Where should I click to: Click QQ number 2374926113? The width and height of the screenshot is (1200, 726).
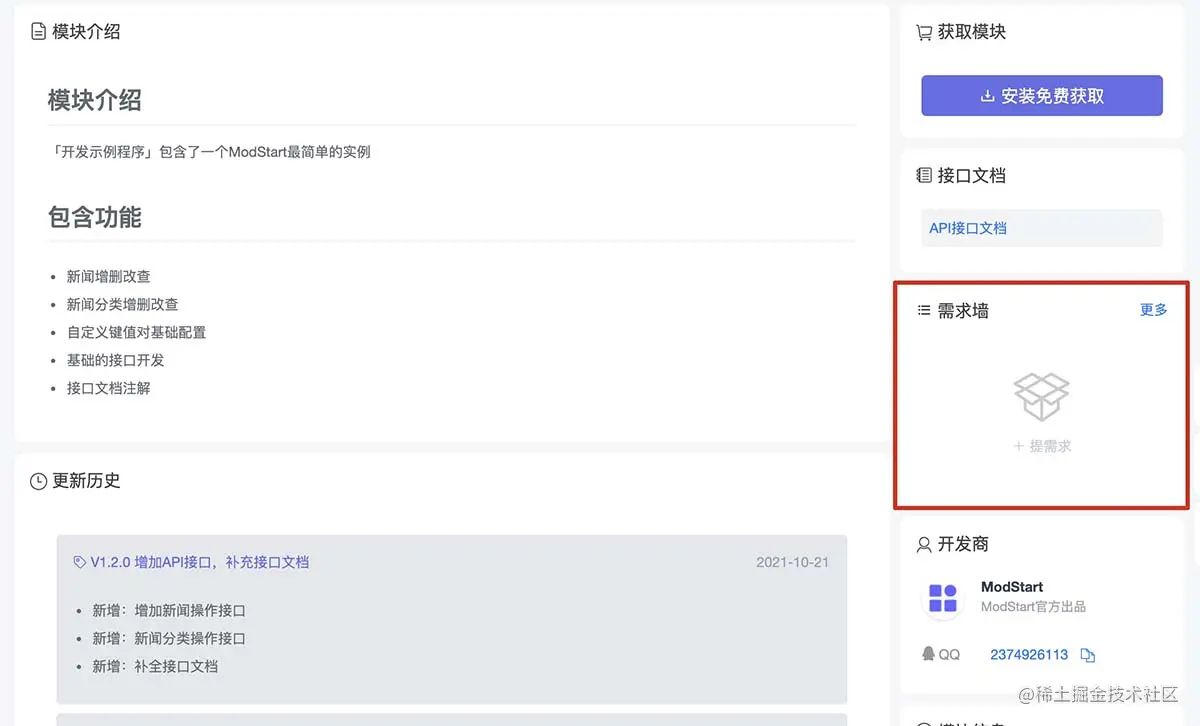click(1029, 654)
